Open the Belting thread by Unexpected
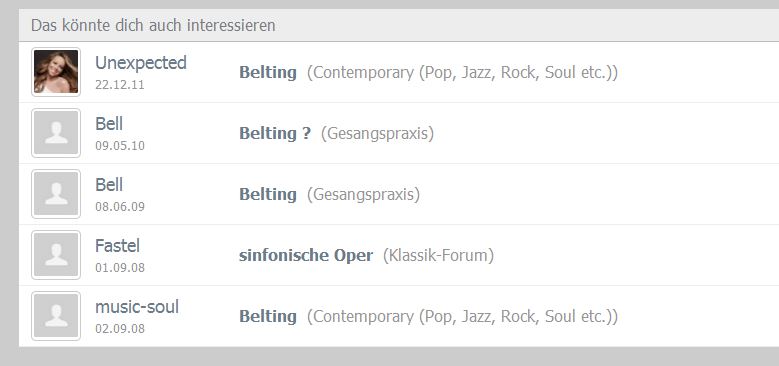This screenshot has height=366, width=779. point(268,73)
